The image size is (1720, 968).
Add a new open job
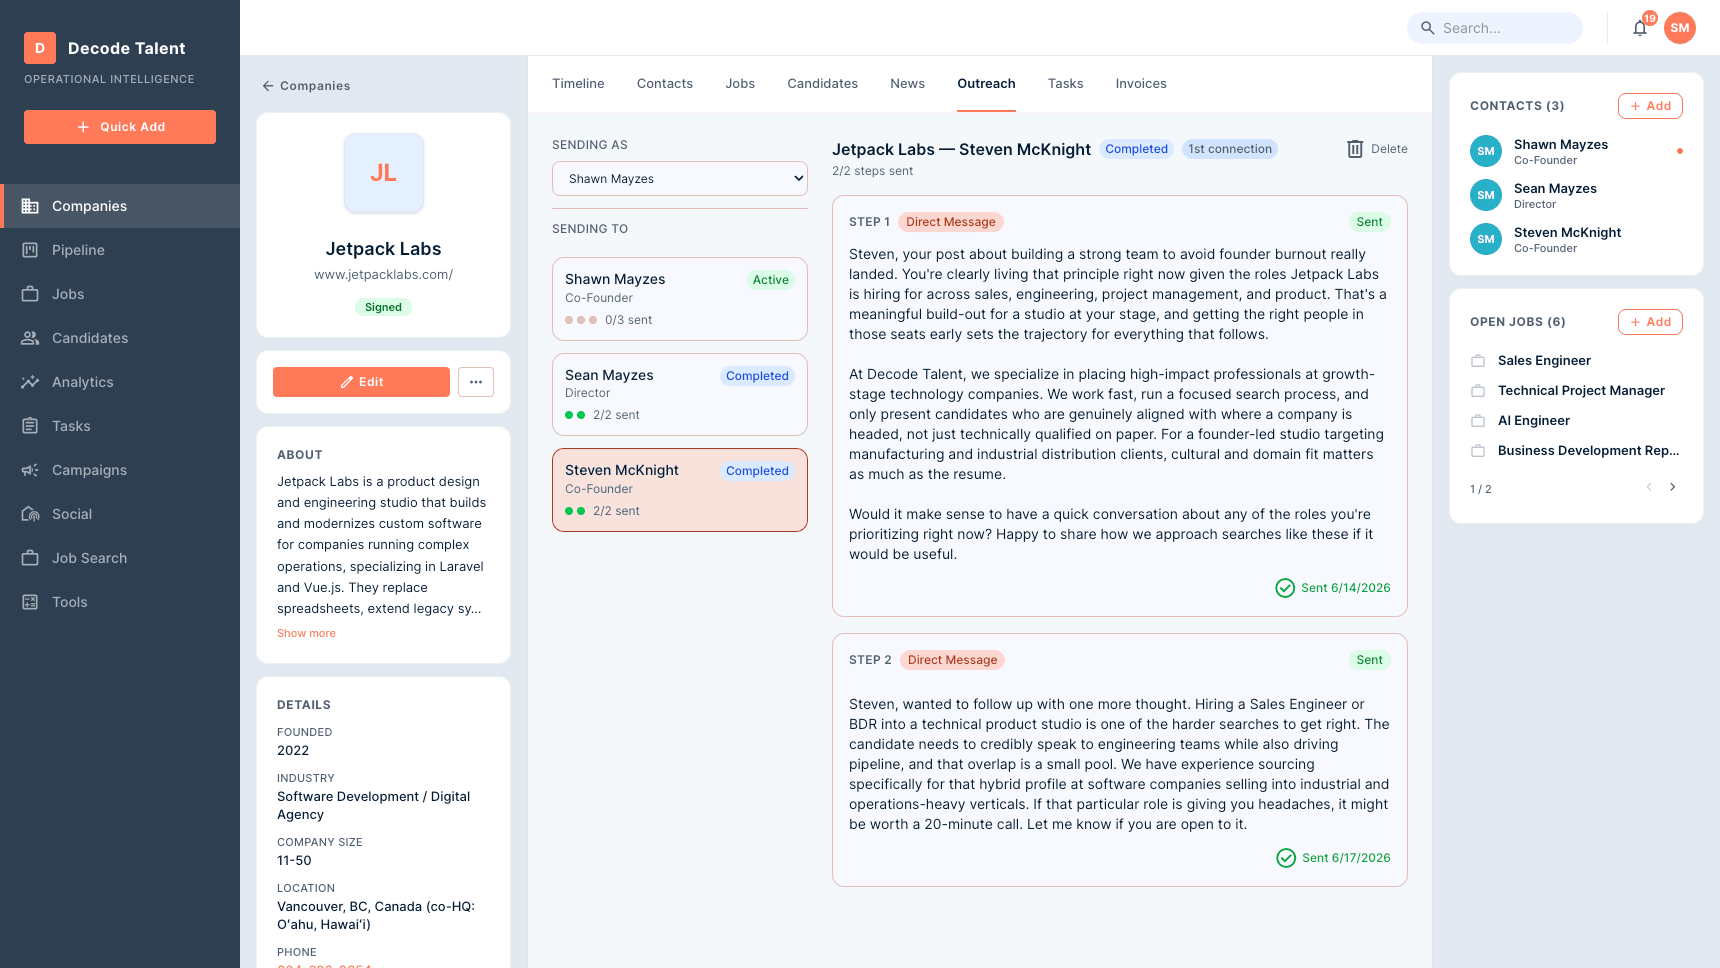(1650, 322)
